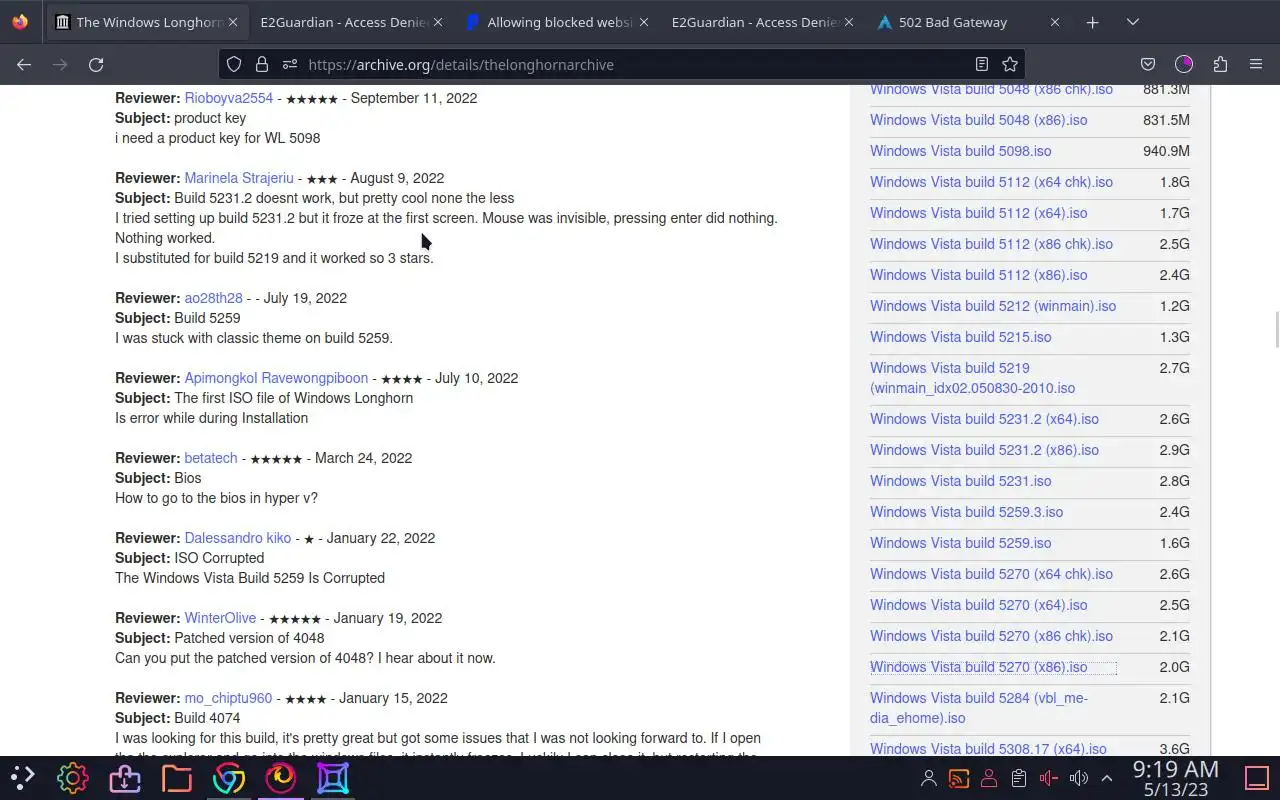Close the Windows Longhorn tab

tap(233, 22)
